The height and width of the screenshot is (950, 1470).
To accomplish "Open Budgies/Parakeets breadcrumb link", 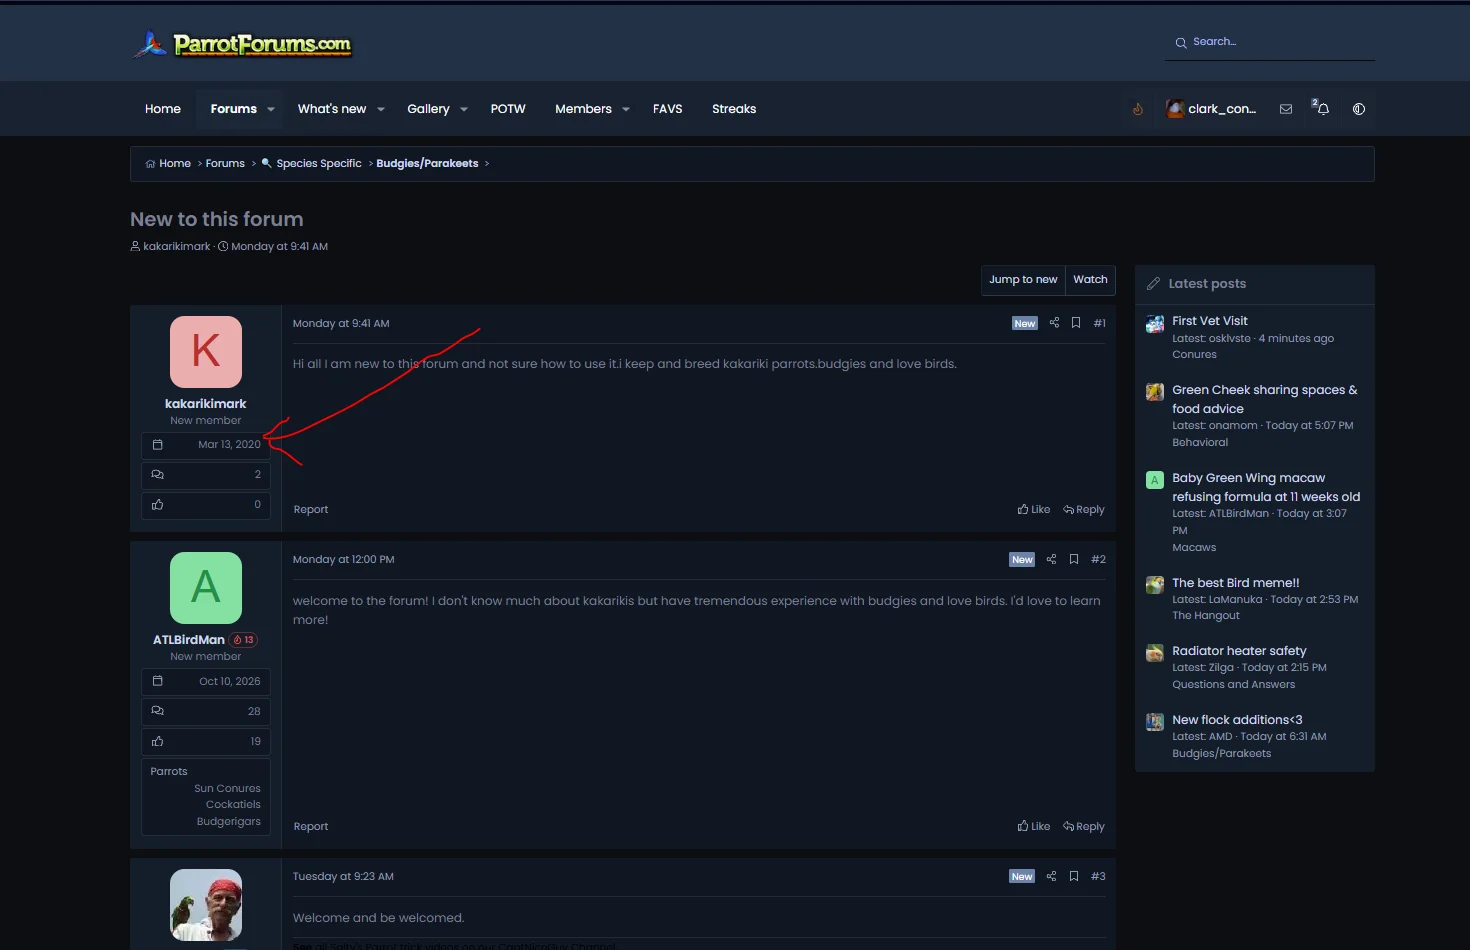I will [427, 163].
